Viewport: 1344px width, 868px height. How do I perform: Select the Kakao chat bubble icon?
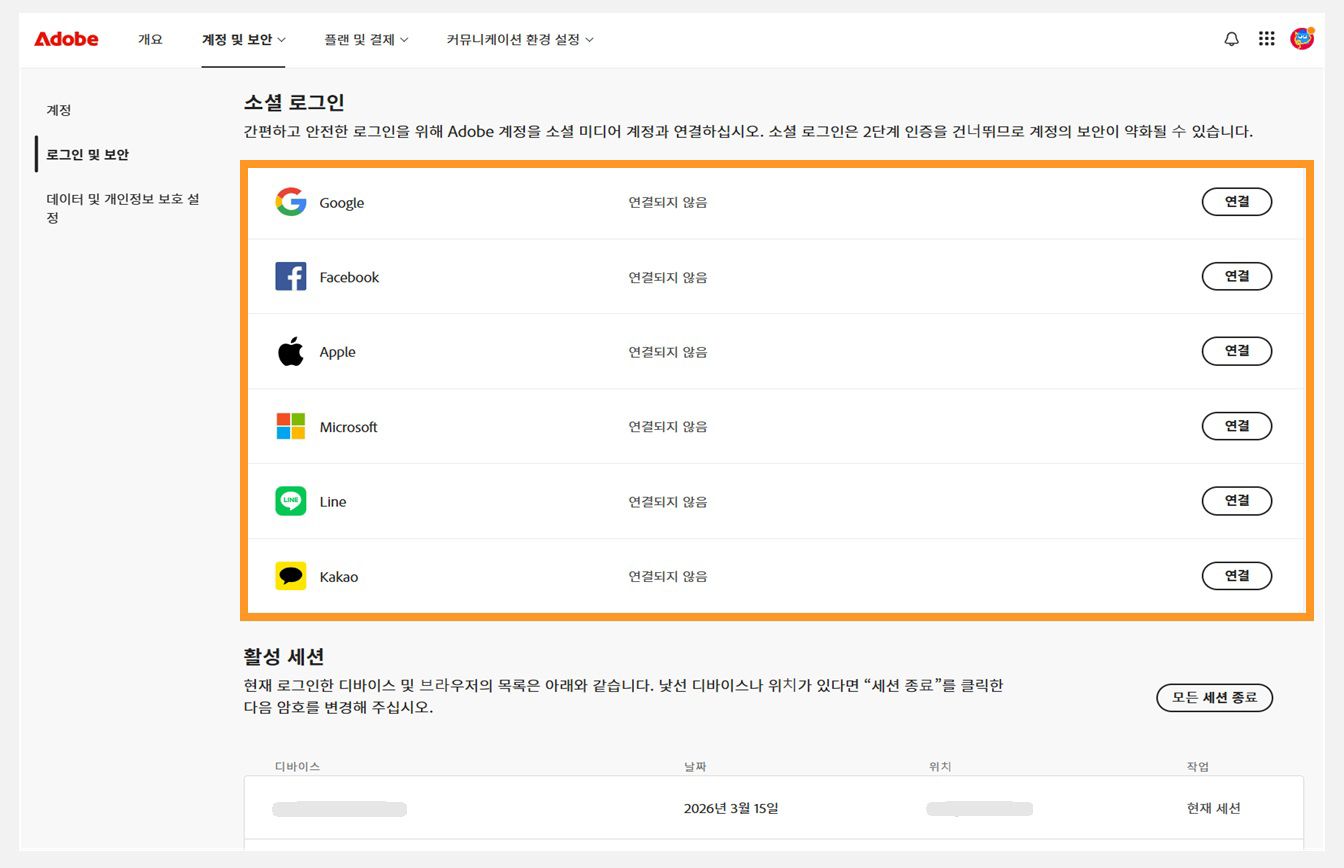290,576
